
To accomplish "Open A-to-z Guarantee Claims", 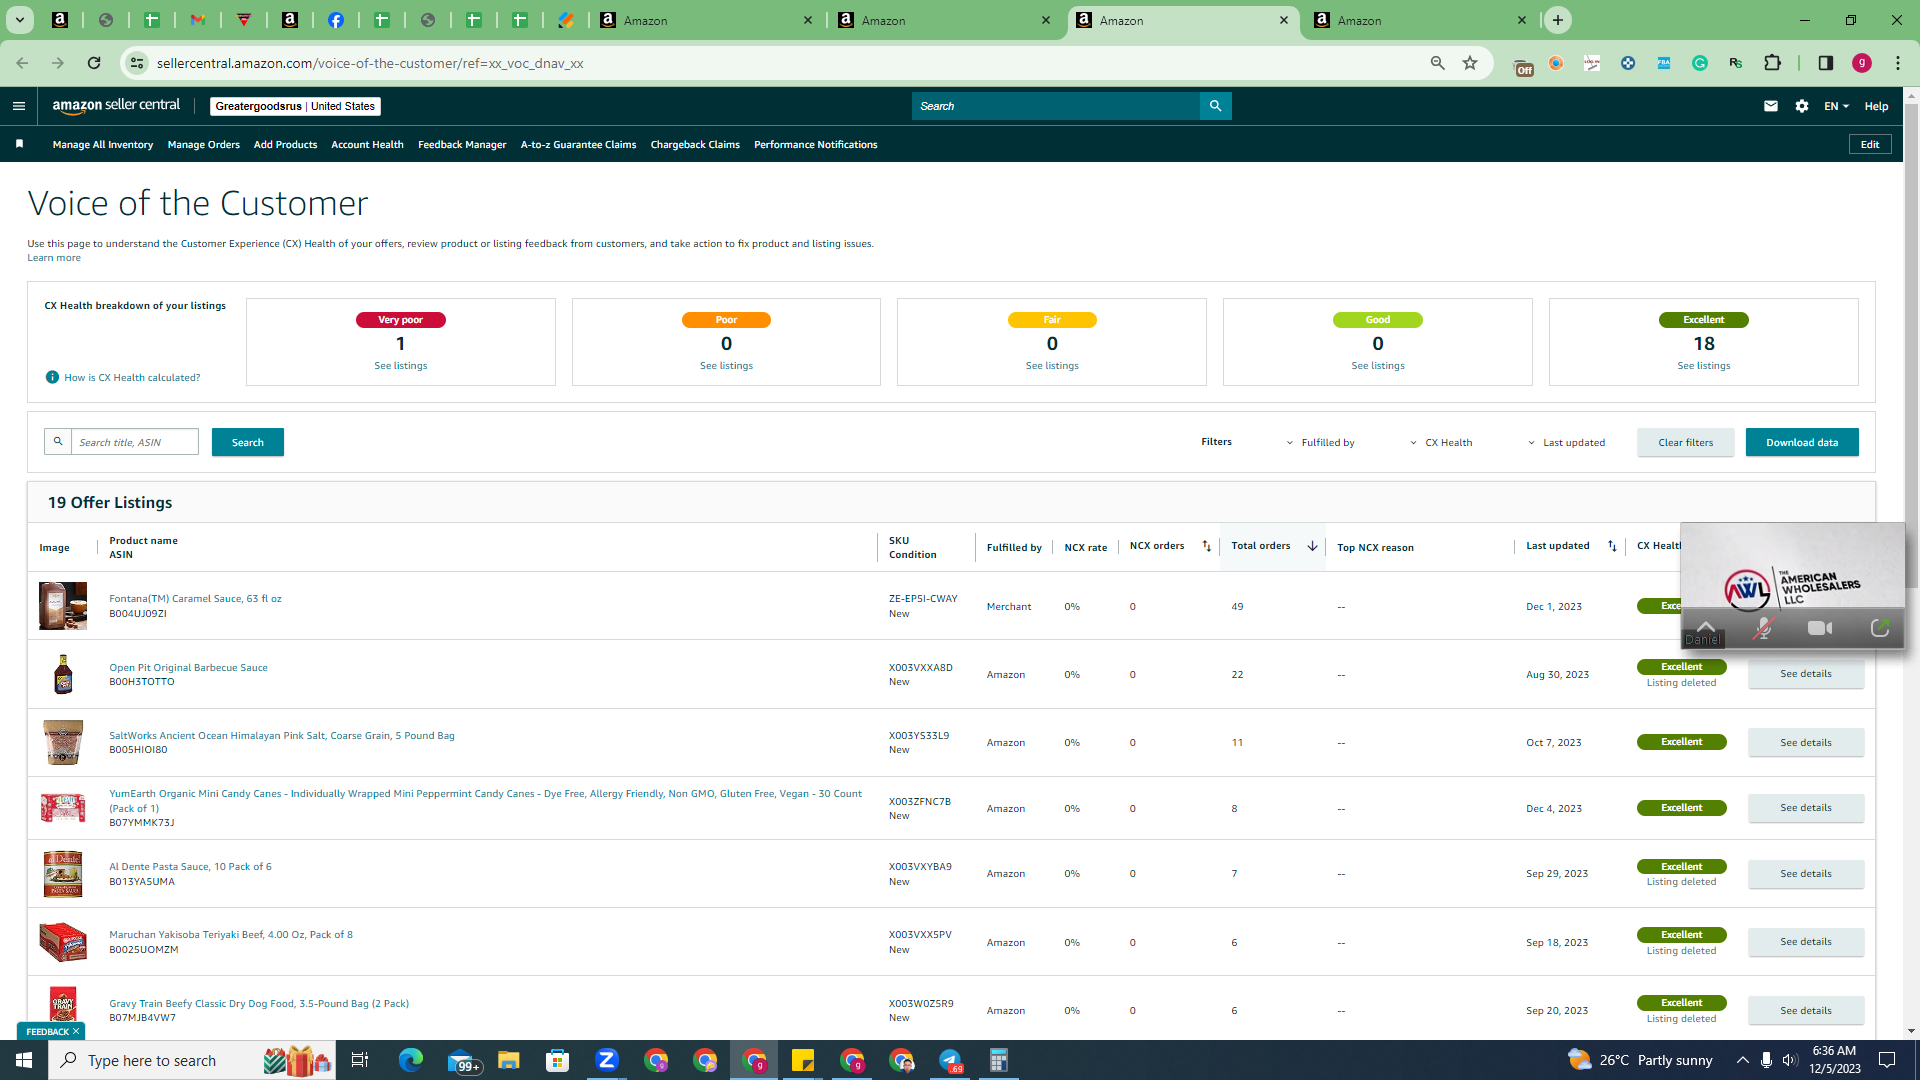I will click(x=578, y=144).
